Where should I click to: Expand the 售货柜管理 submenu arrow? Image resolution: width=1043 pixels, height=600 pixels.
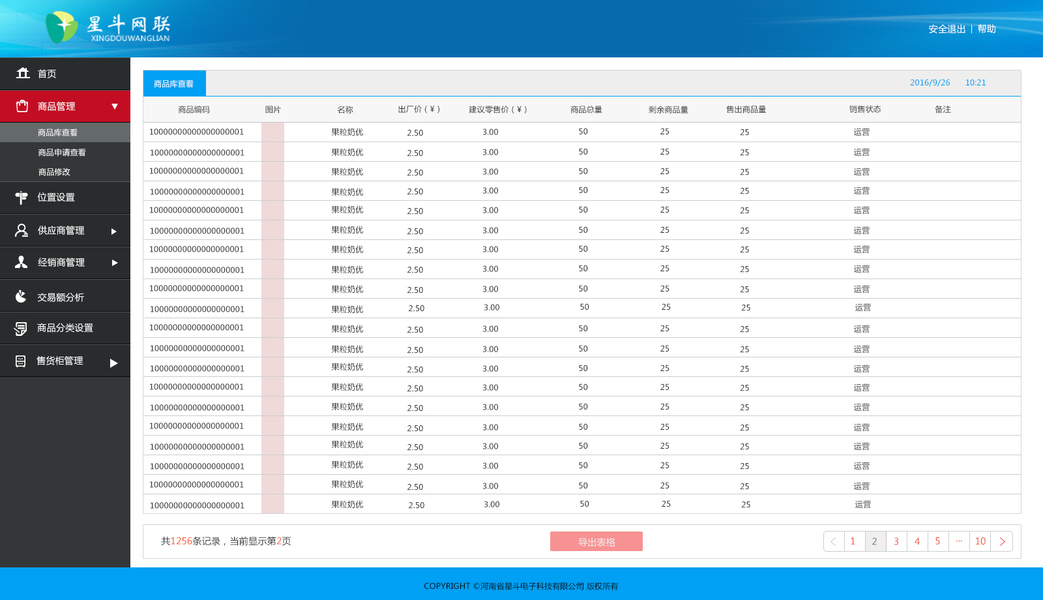114,363
